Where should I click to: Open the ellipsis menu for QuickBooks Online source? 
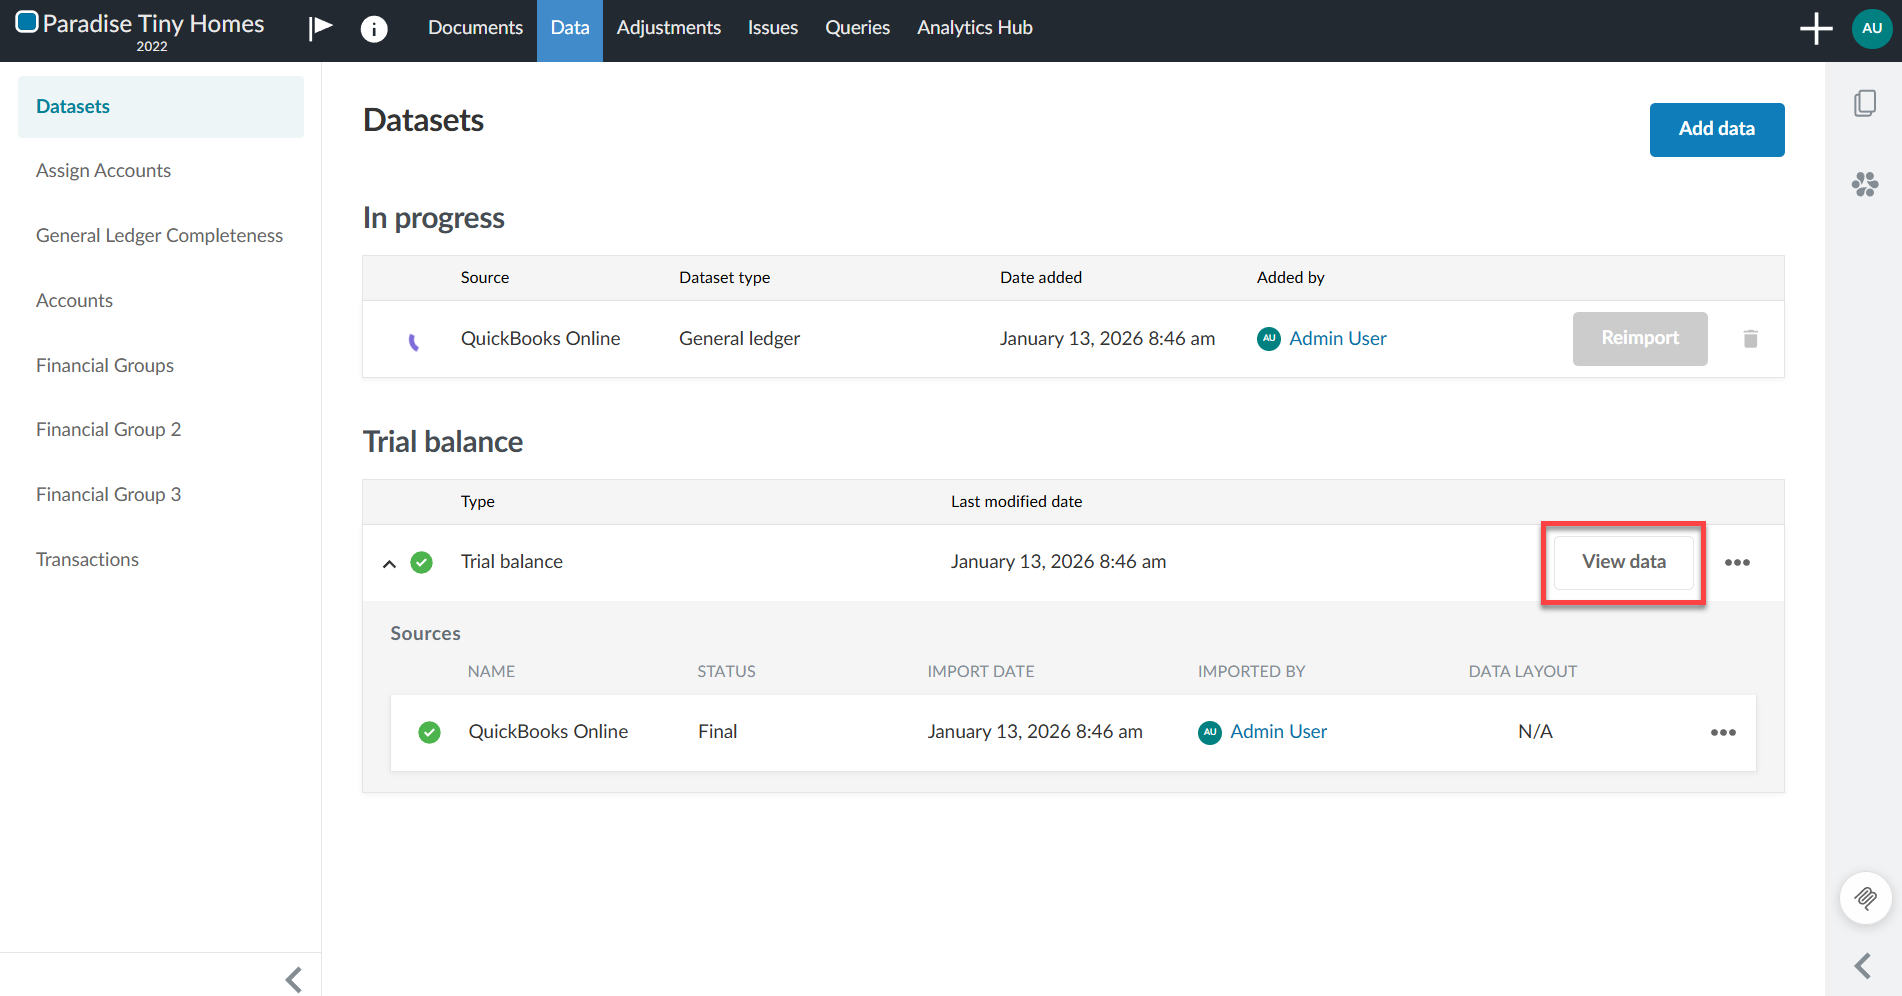click(1723, 732)
